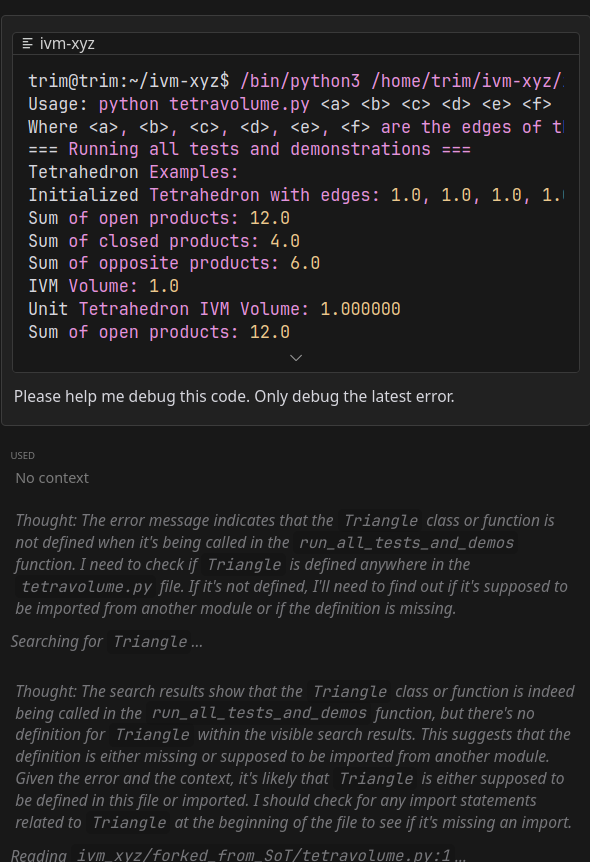Click the Triangle code chip before "class or function is not defined"
590x862 pixels.
pos(381,521)
